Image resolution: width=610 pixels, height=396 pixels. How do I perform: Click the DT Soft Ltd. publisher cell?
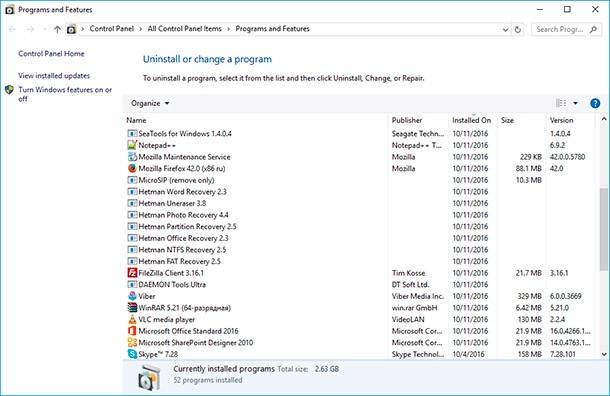tap(410, 284)
